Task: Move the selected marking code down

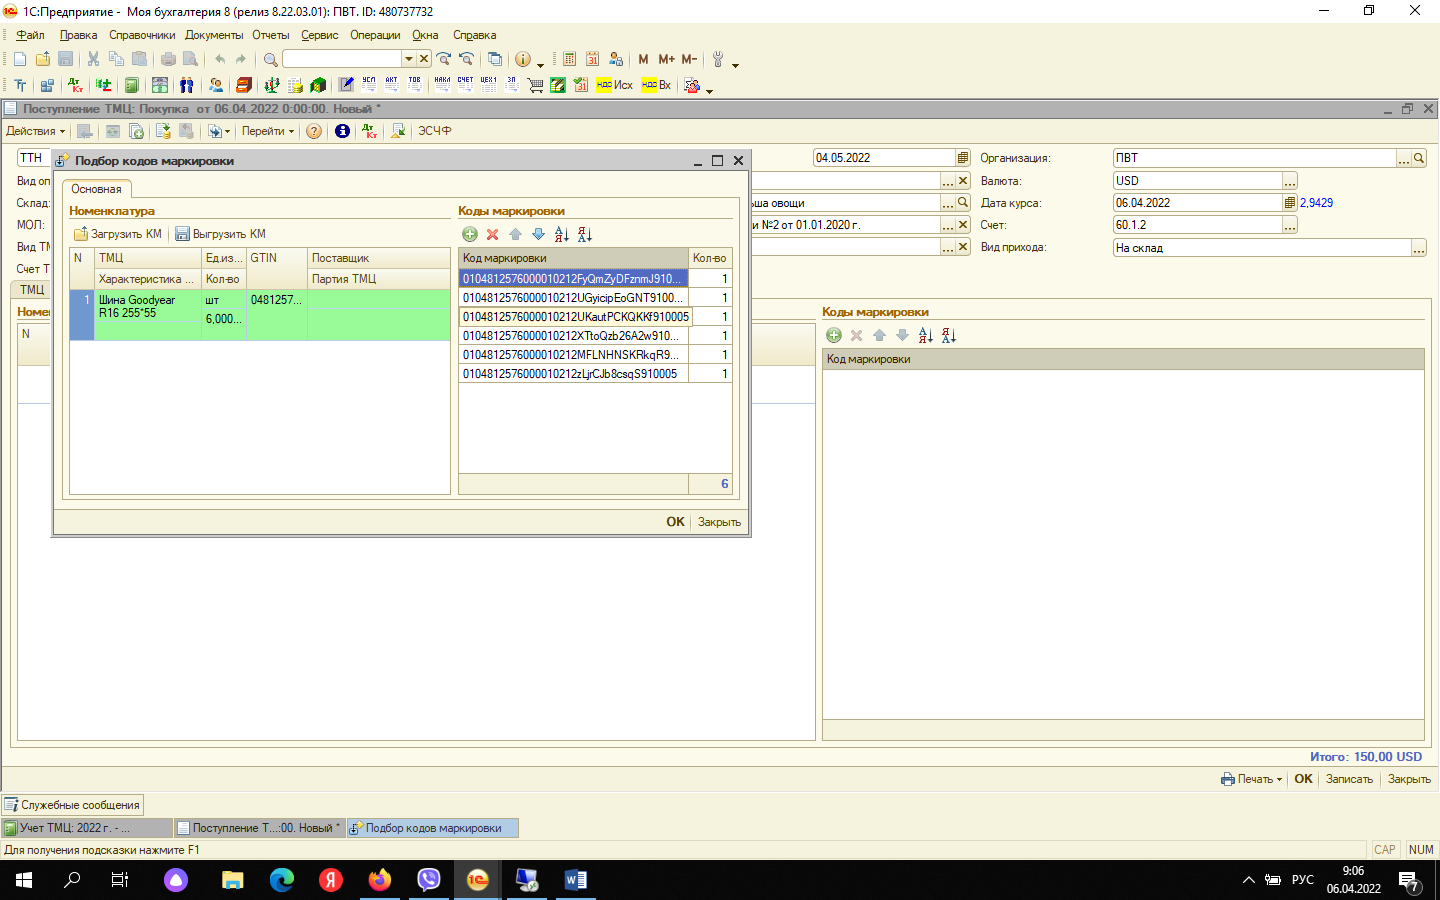Action: click(538, 234)
